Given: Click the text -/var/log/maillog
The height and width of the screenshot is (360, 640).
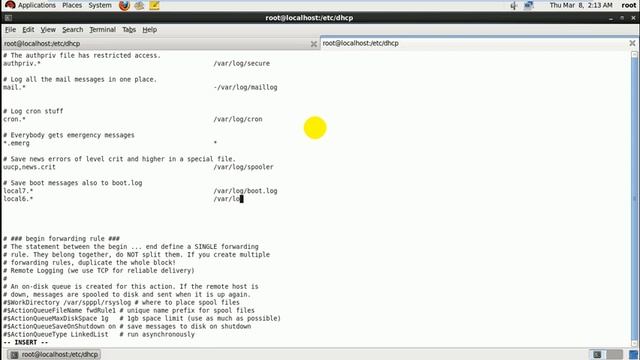Looking at the screenshot, I should [245, 87].
